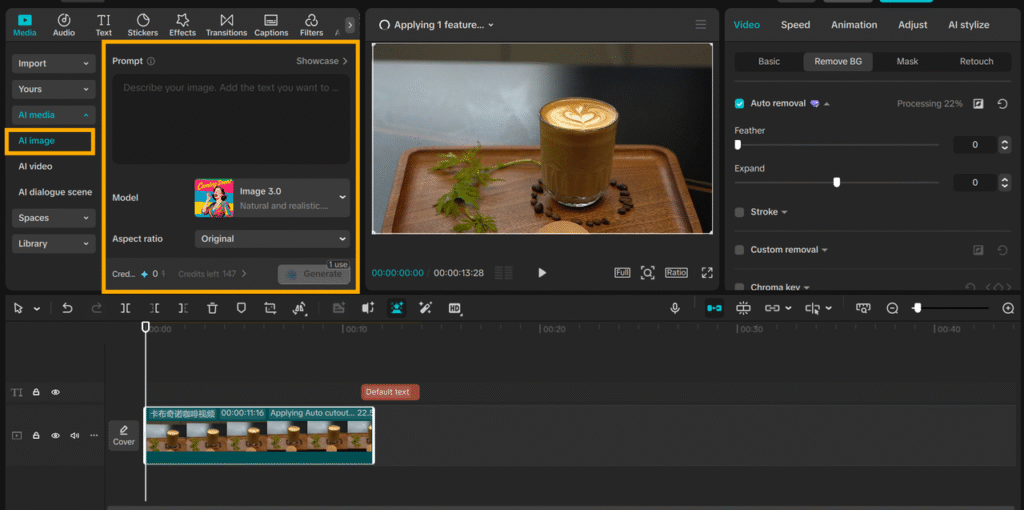Select the Basic sub-tab
This screenshot has height=510, width=1024.
coord(769,61)
